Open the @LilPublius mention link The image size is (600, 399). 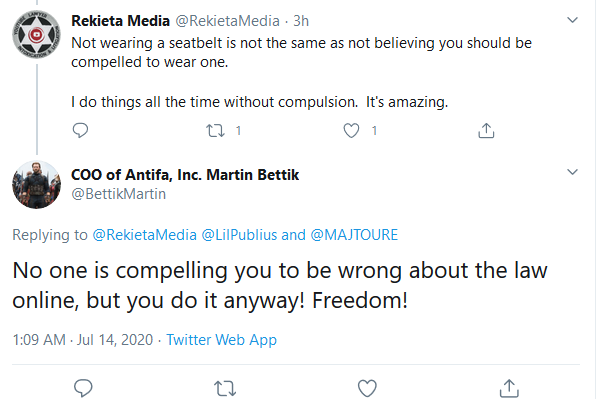pyautogui.click(x=239, y=235)
